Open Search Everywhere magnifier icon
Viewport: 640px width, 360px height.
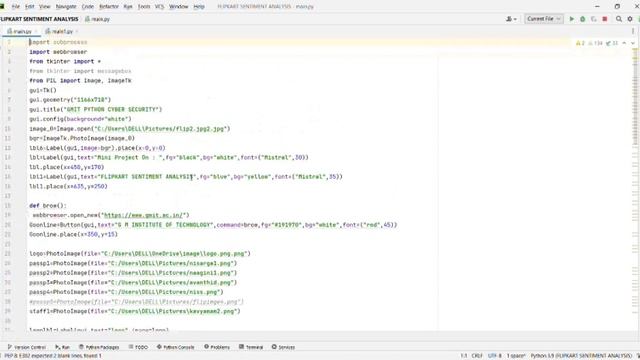click(x=619, y=19)
